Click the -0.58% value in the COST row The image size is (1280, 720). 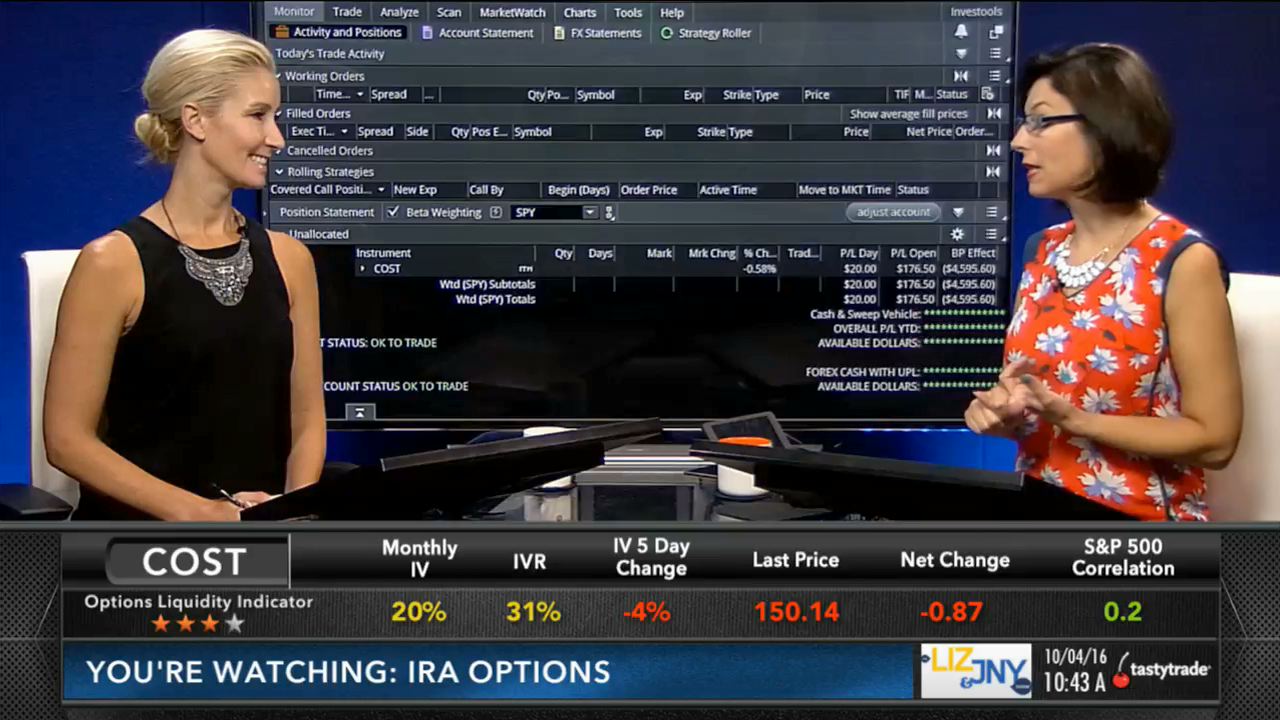click(760, 269)
